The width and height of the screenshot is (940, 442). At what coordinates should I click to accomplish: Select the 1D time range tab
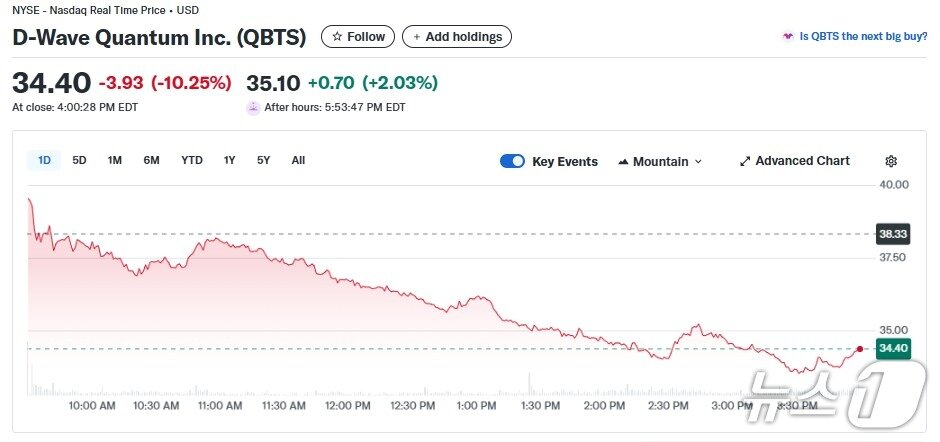[44, 160]
